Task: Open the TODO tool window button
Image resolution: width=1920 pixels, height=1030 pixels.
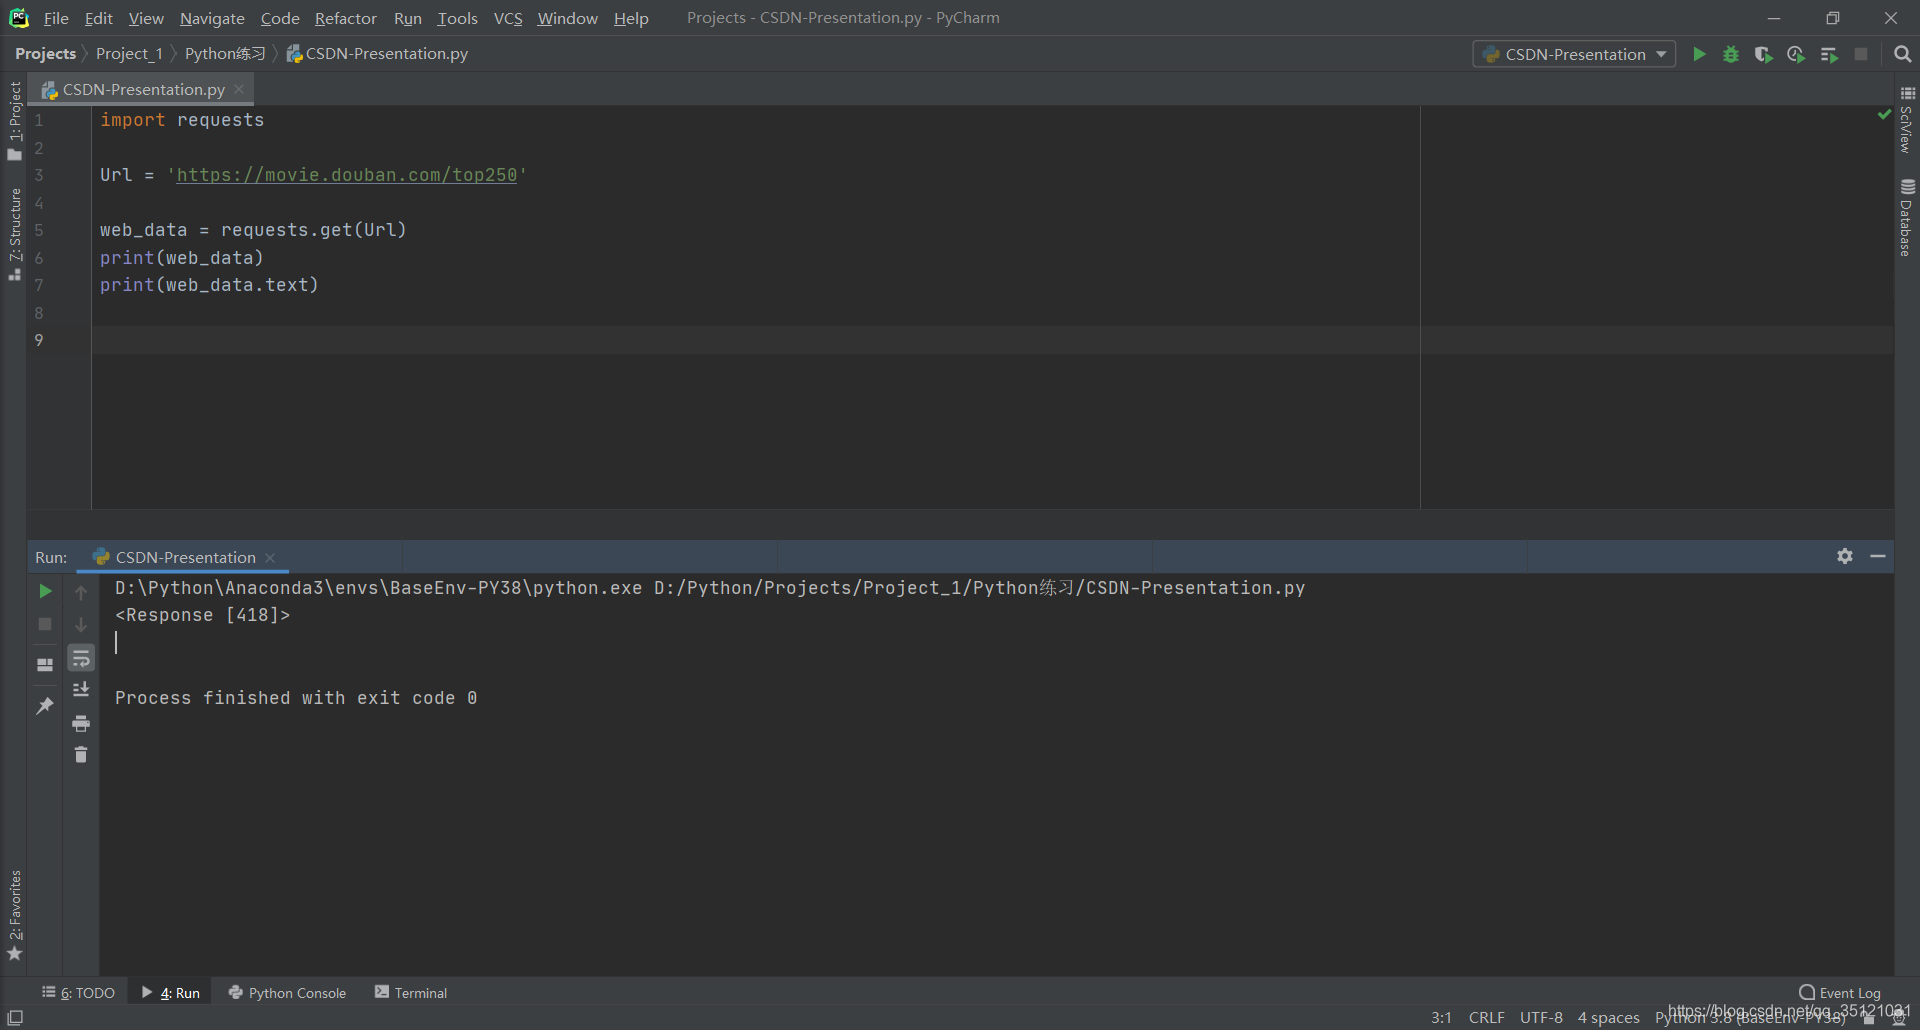Action: click(78, 993)
